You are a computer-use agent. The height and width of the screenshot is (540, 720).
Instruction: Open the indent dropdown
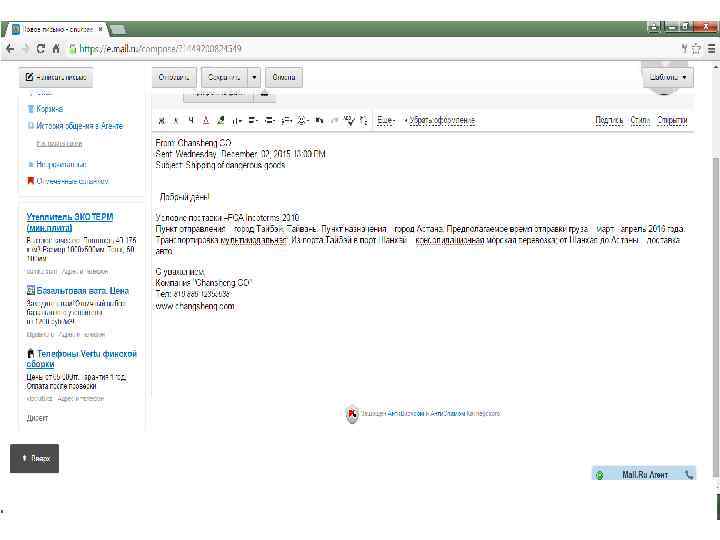[270, 120]
